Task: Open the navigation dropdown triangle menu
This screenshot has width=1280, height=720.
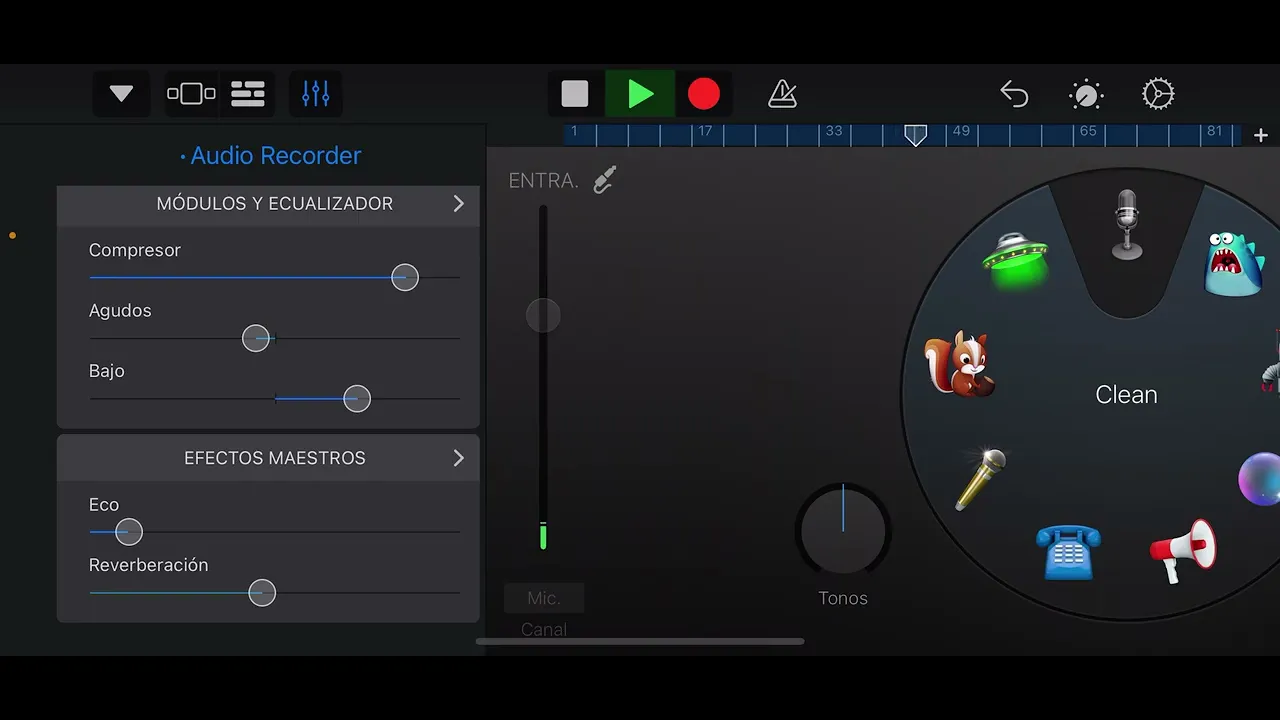Action: 121,94
